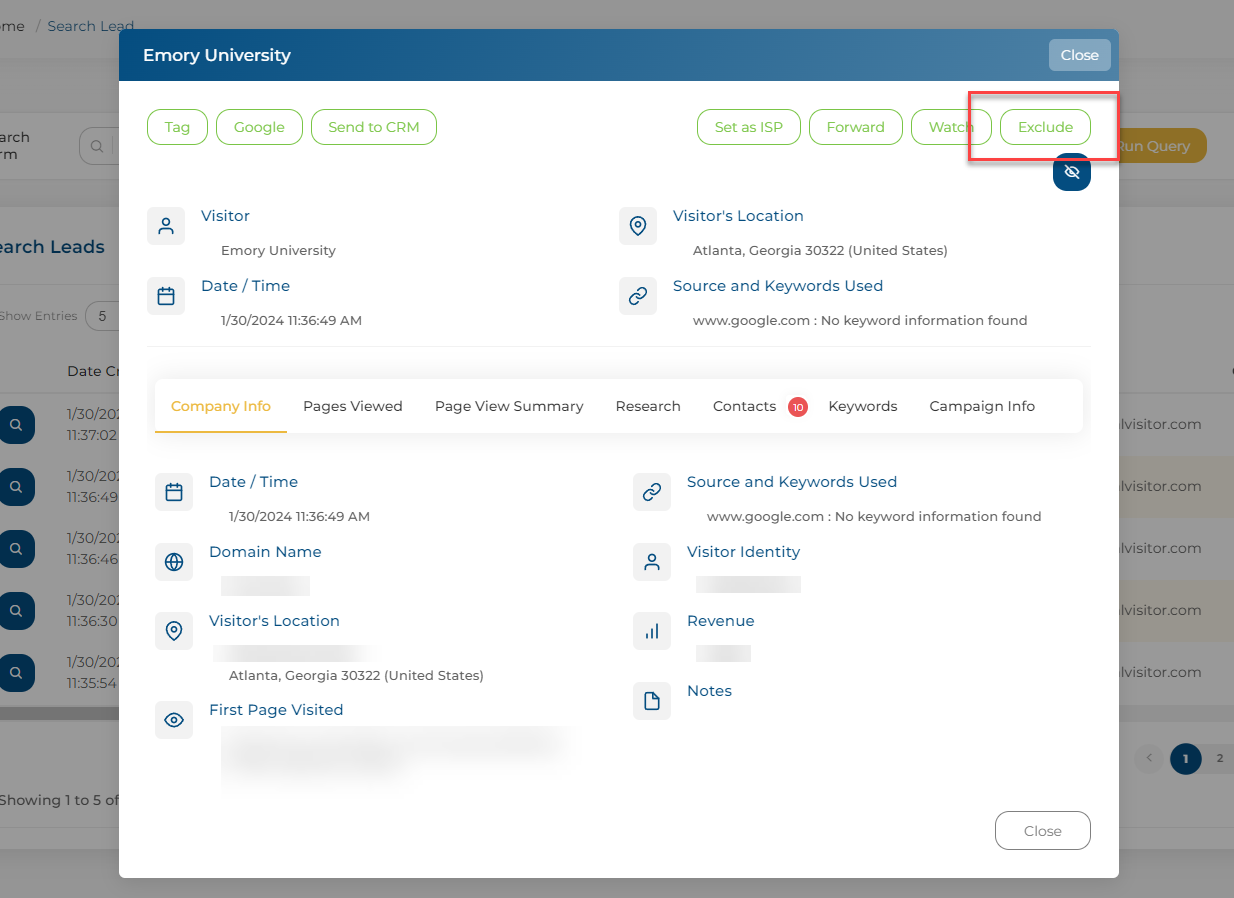Image resolution: width=1234 pixels, height=898 pixels.
Task: Click the Emory University value under Visitor
Action: coord(278,250)
